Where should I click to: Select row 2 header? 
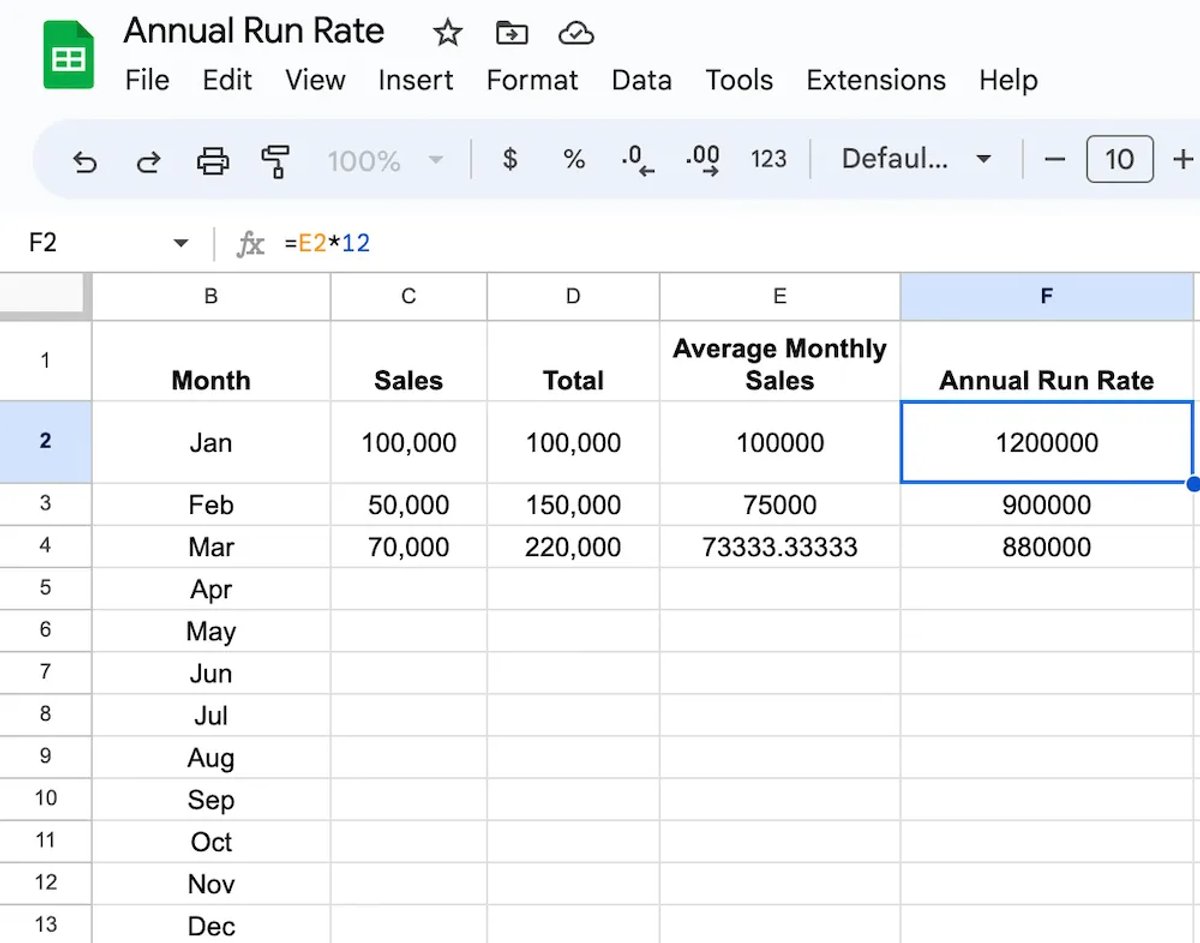[x=45, y=442]
